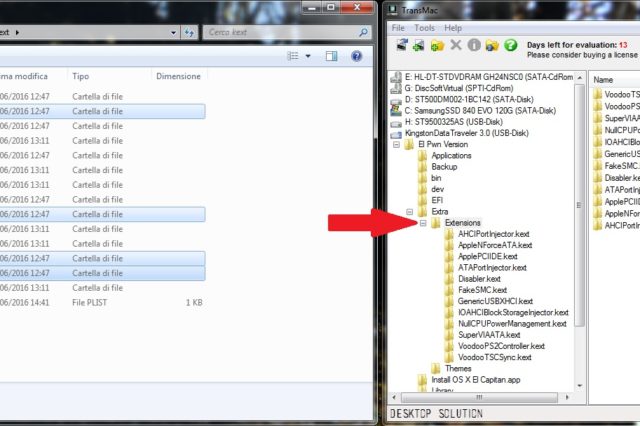Viewport: 640px width, 426px height.
Task: Click the copy files out toolbar icon in TransMac
Action: tap(402, 45)
